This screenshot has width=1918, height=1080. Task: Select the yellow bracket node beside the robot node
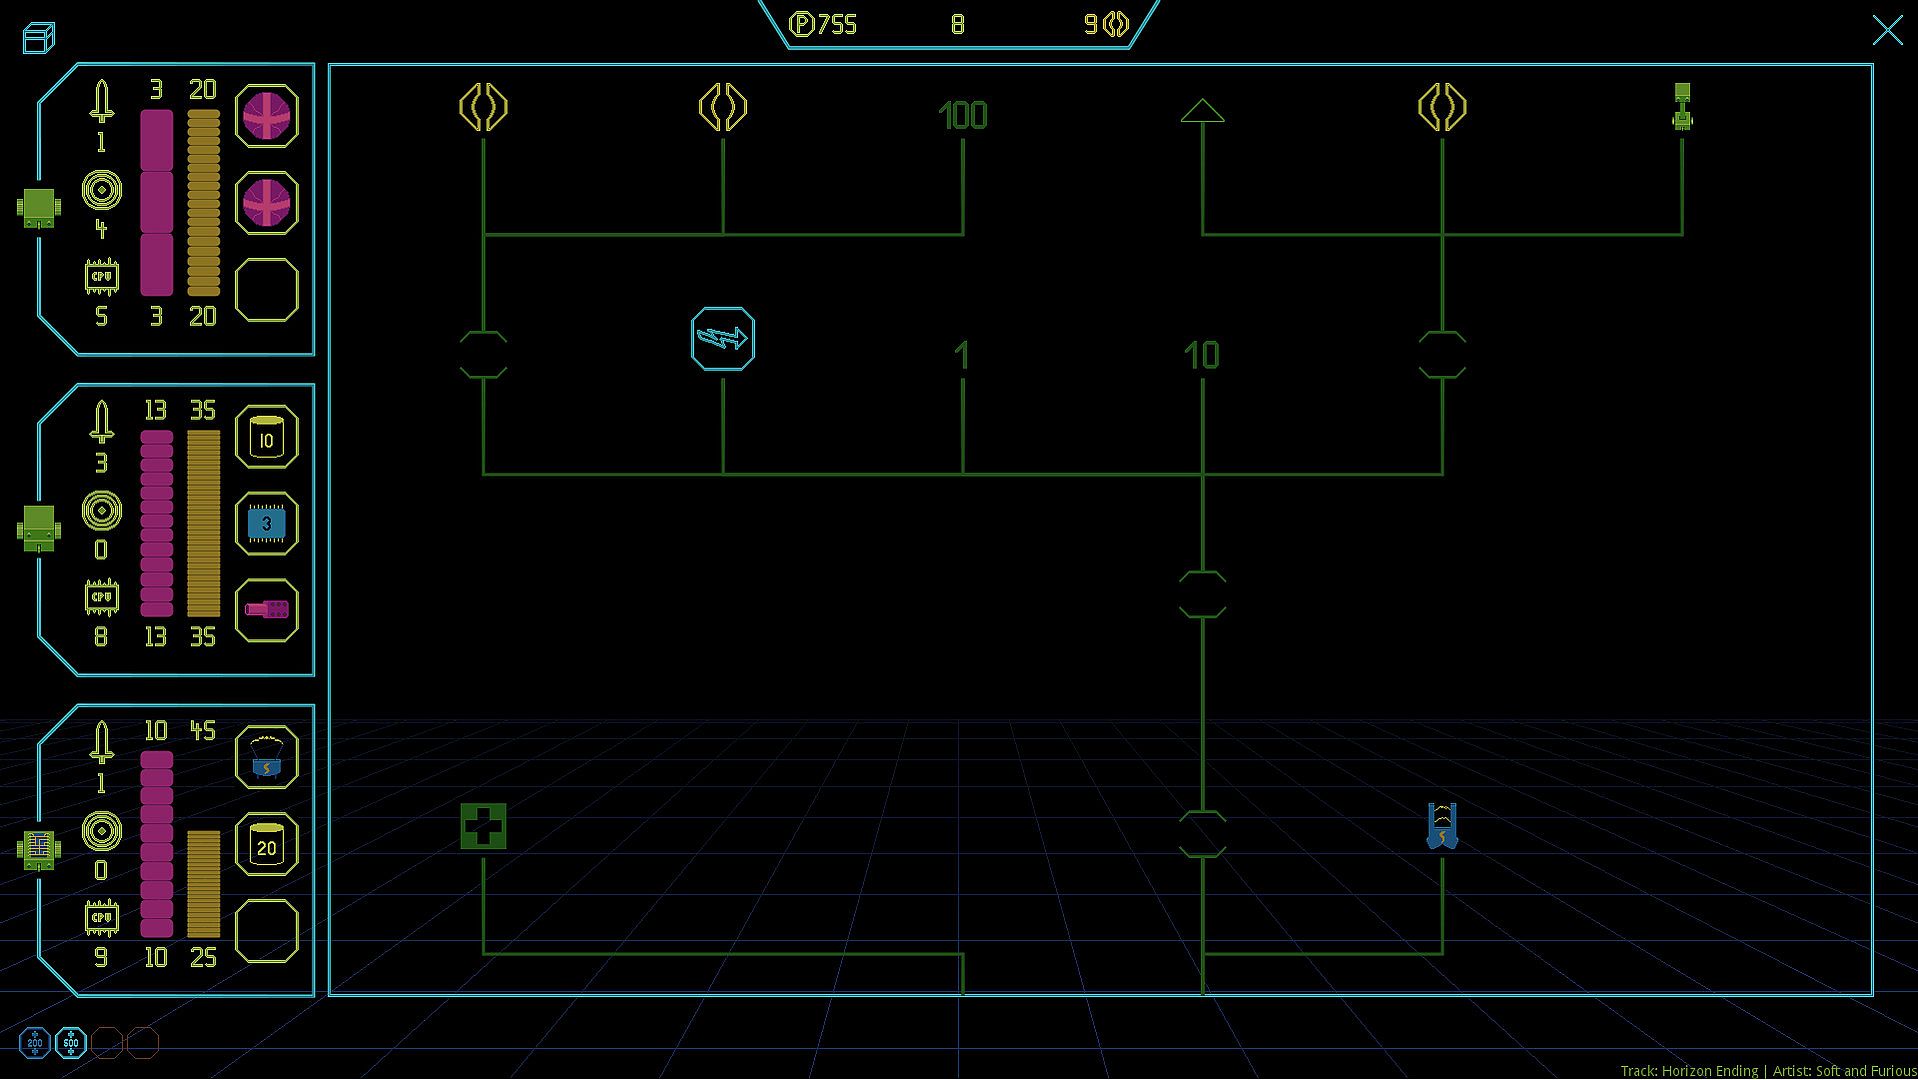click(1442, 107)
